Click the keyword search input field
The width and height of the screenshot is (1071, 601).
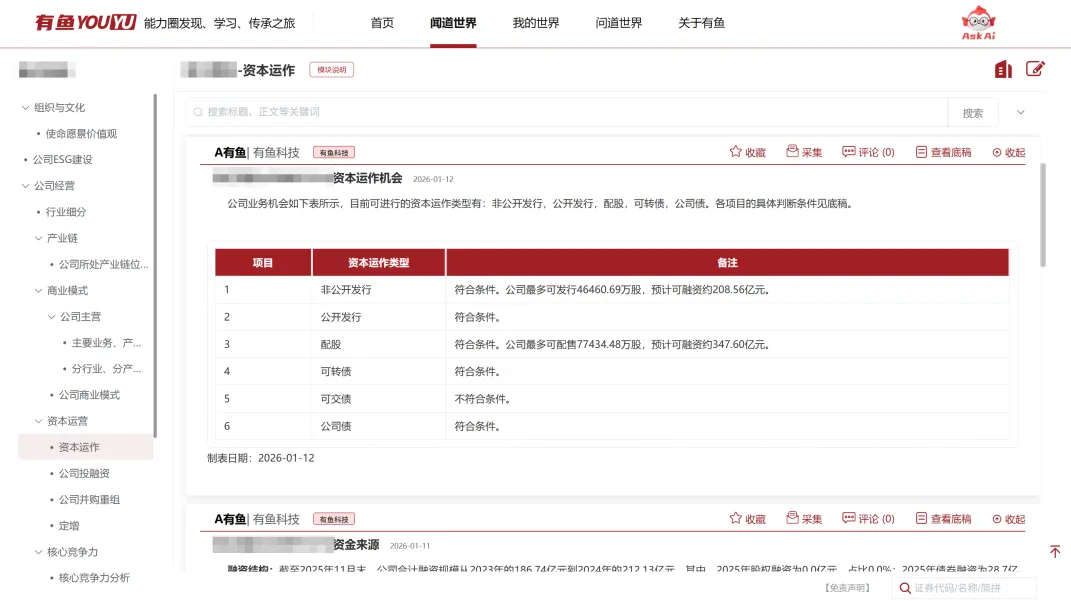coord(567,112)
